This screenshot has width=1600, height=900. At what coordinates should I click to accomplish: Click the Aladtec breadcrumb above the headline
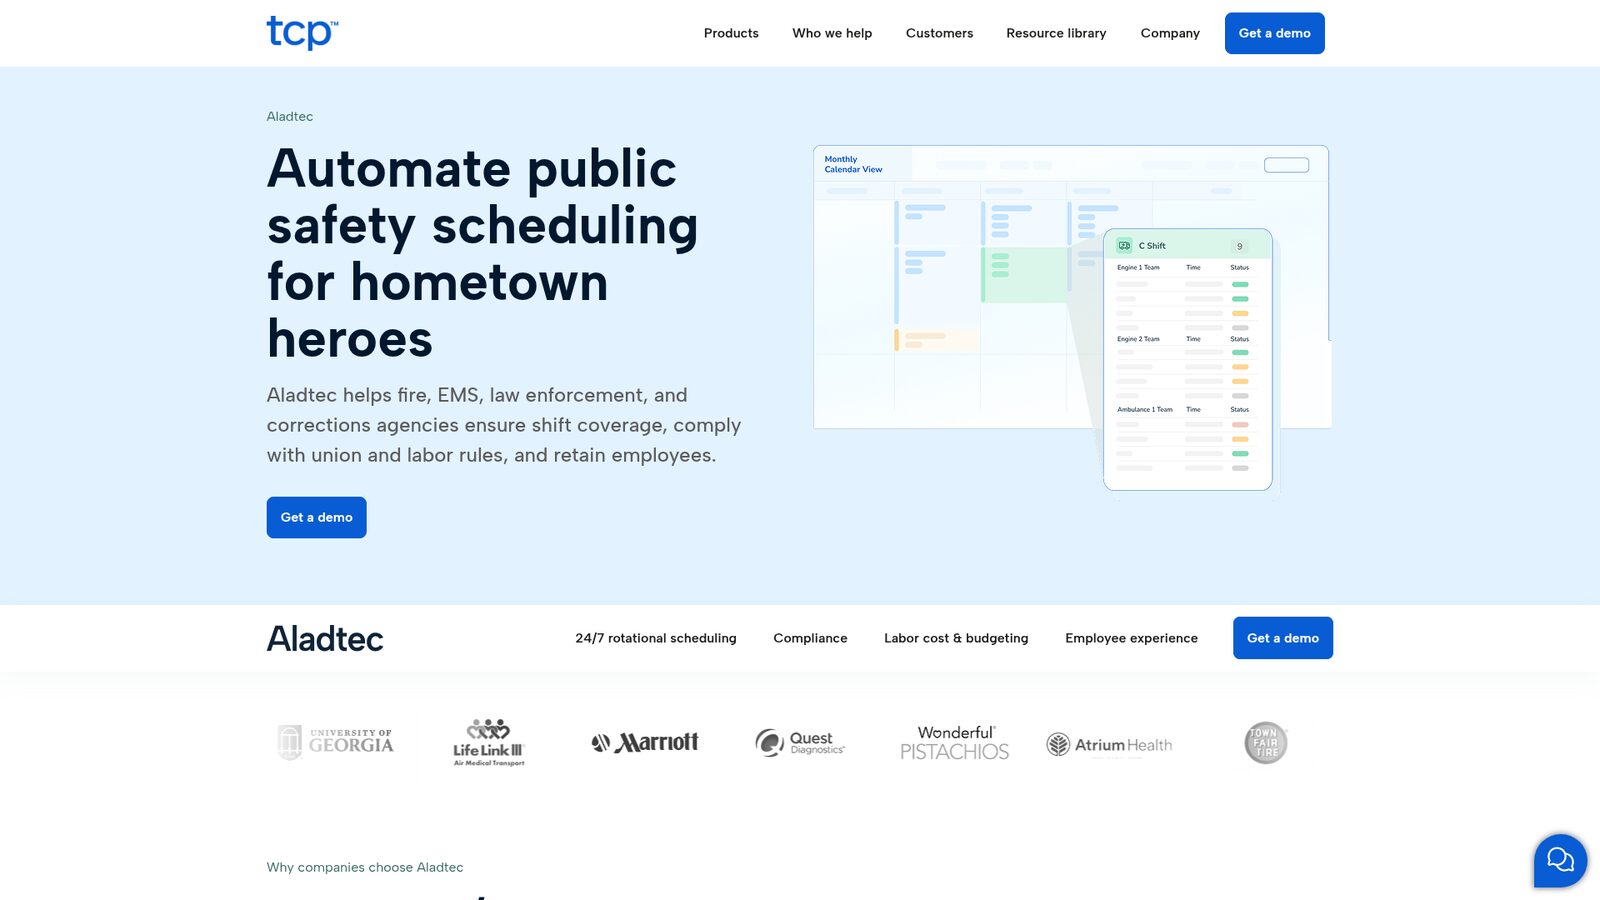pos(290,116)
